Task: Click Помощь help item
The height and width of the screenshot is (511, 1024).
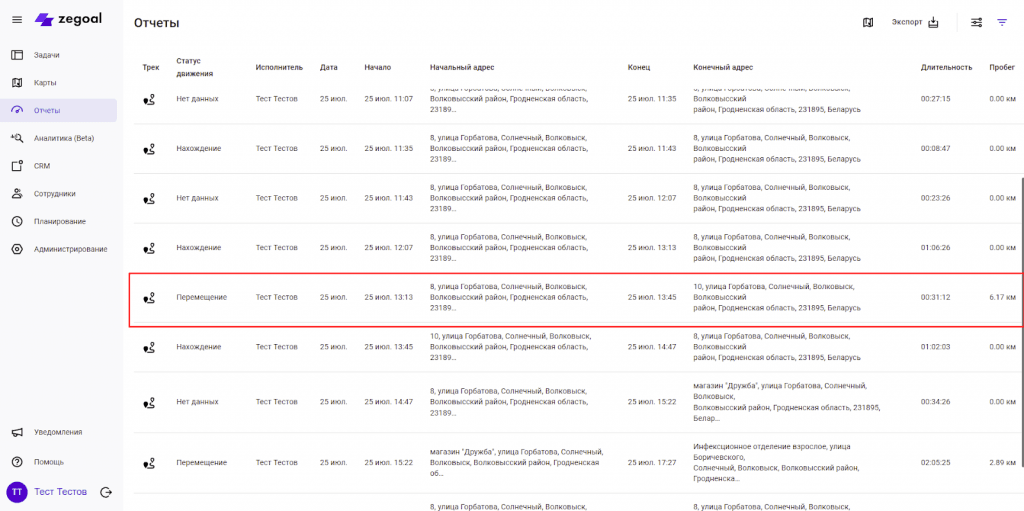Action: [48, 462]
